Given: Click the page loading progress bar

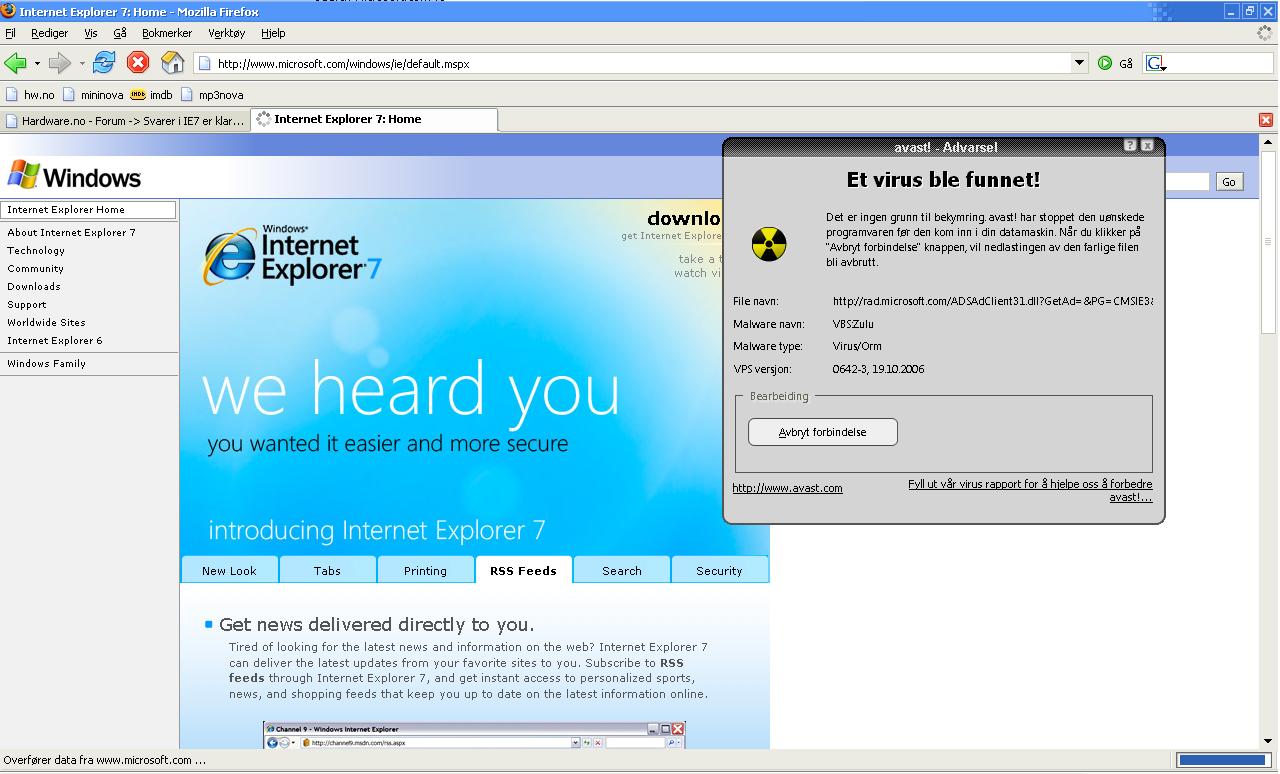Looking at the screenshot, I should (x=1222, y=760).
